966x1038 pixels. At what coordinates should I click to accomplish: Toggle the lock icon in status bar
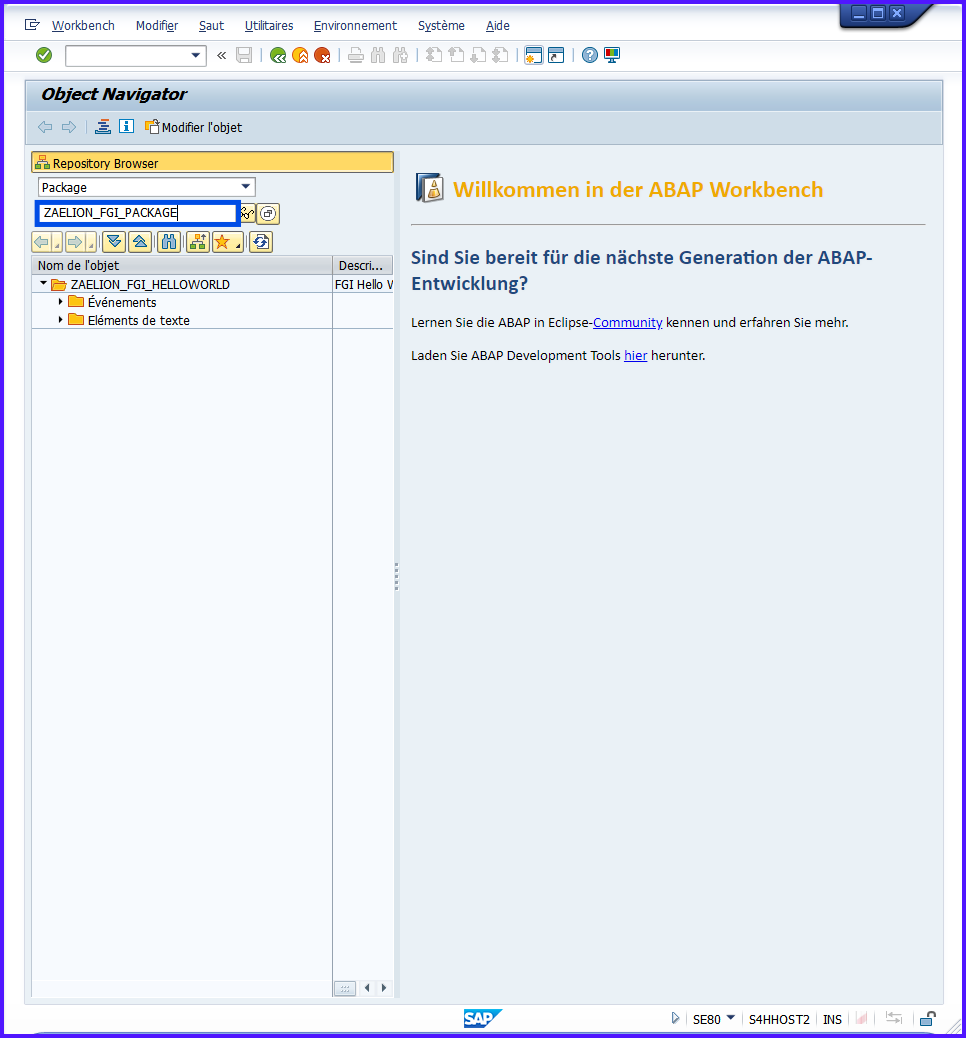tap(928, 1019)
